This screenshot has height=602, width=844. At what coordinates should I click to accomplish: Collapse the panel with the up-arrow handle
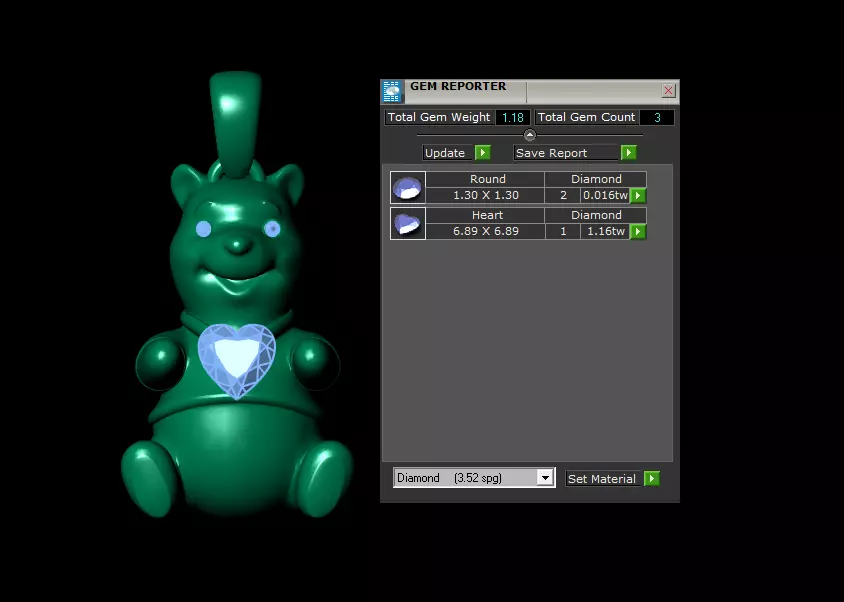click(530, 135)
